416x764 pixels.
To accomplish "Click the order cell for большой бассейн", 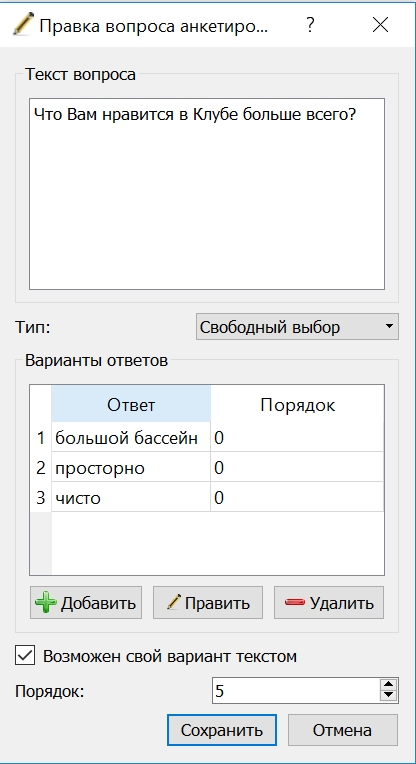I will pyautogui.click(x=297, y=438).
